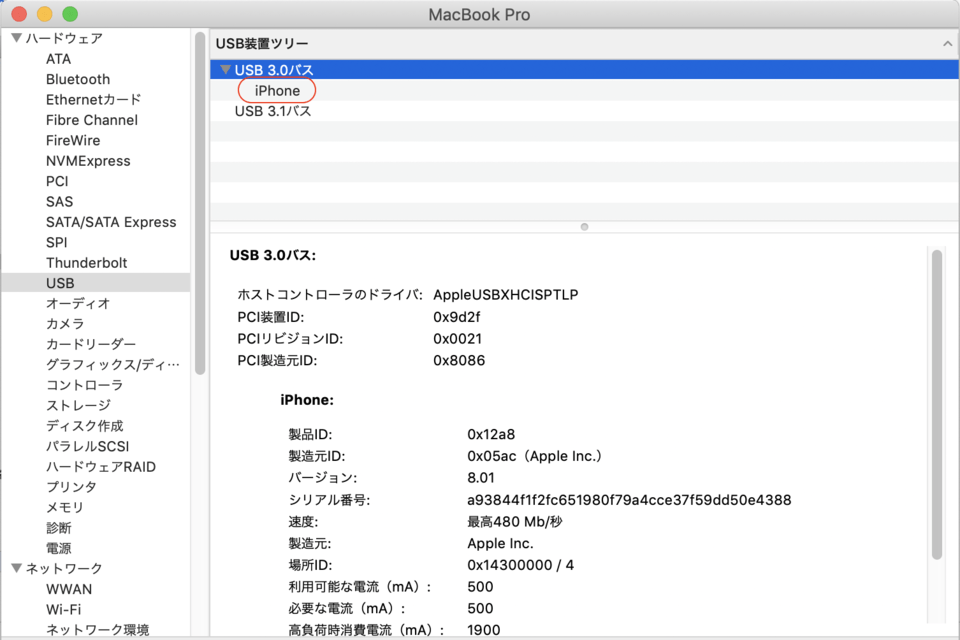Click the USB 3.0バス: details heading
This screenshot has height=640, width=960.
(x=273, y=255)
